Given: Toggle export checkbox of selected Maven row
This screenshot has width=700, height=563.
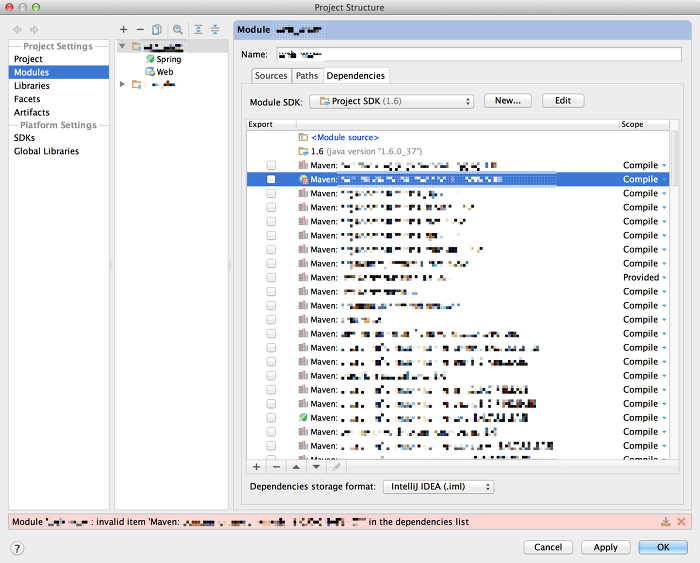Looking at the screenshot, I should (x=271, y=179).
